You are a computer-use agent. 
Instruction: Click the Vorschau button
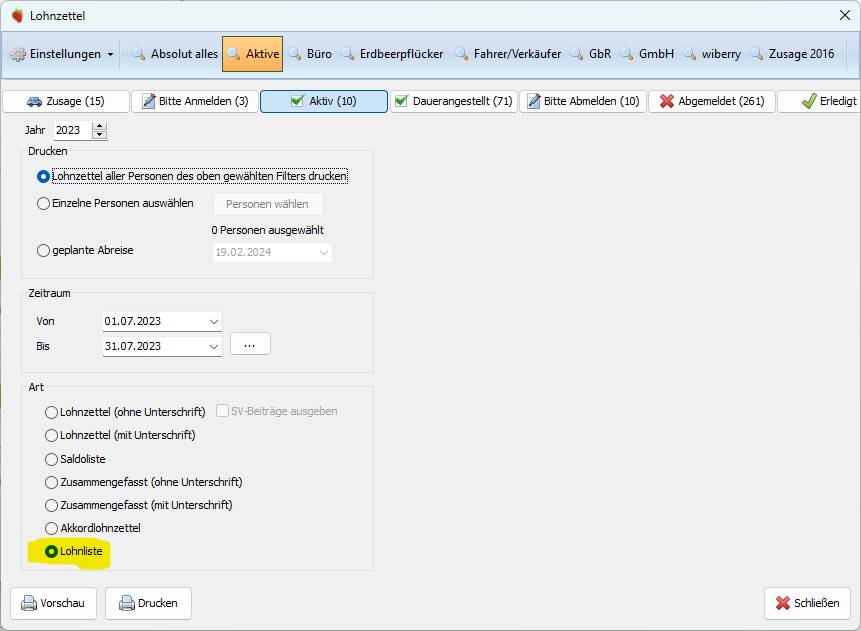(x=53, y=603)
